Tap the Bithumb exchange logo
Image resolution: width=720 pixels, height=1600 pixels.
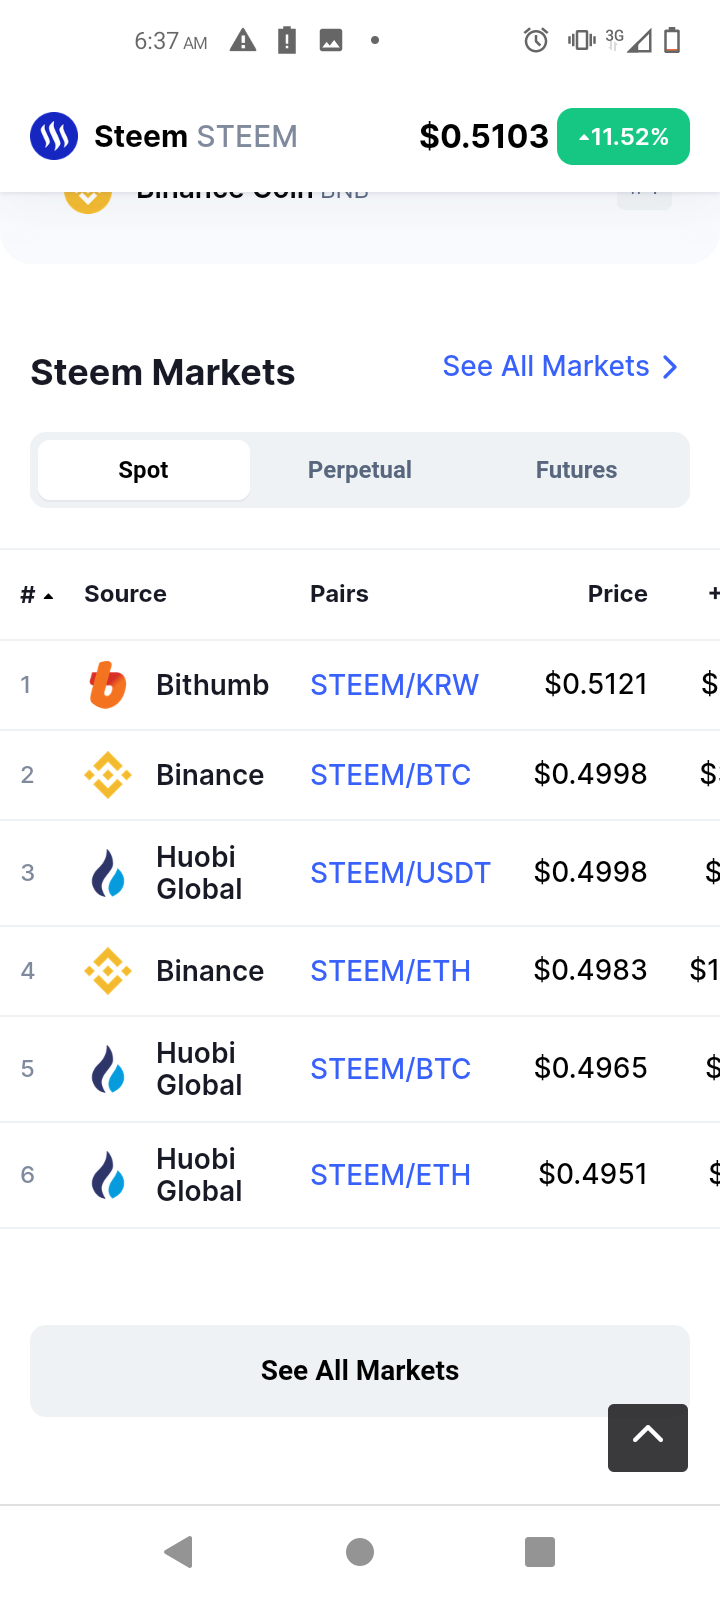click(108, 685)
